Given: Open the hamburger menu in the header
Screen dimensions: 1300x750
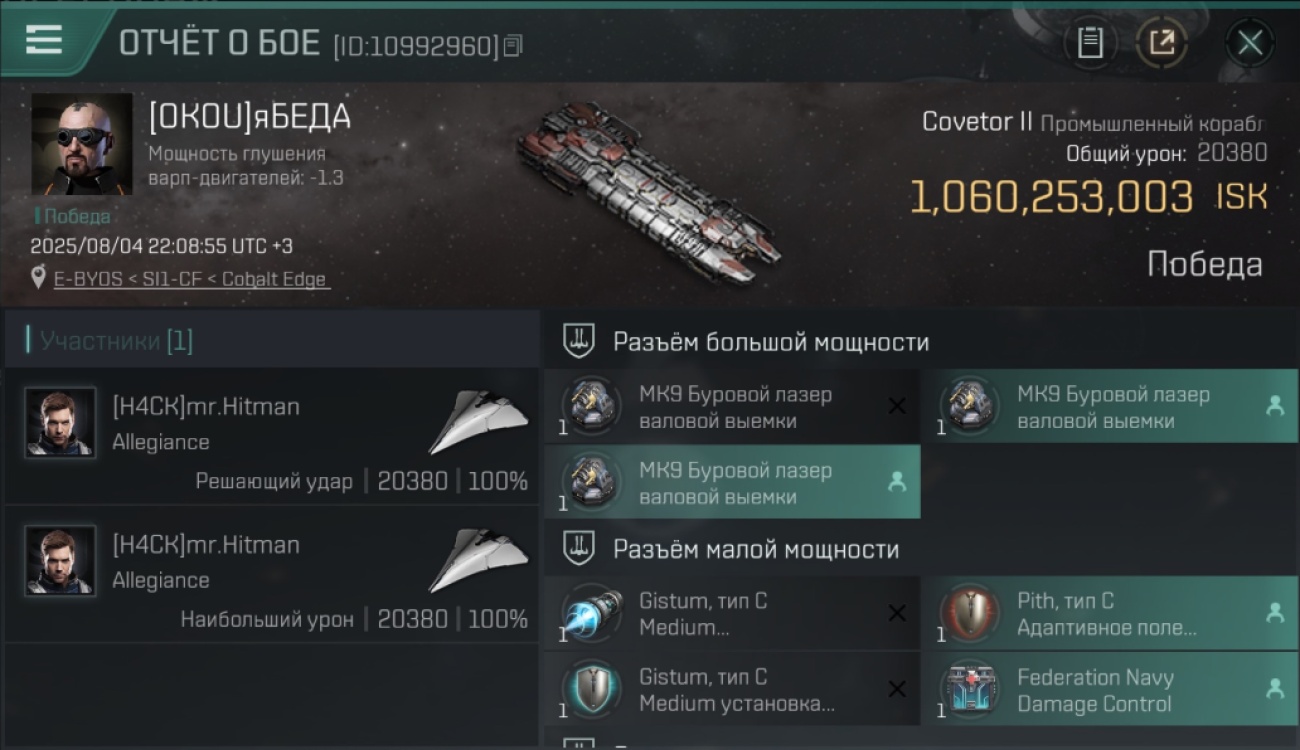Looking at the screenshot, I should [44, 41].
